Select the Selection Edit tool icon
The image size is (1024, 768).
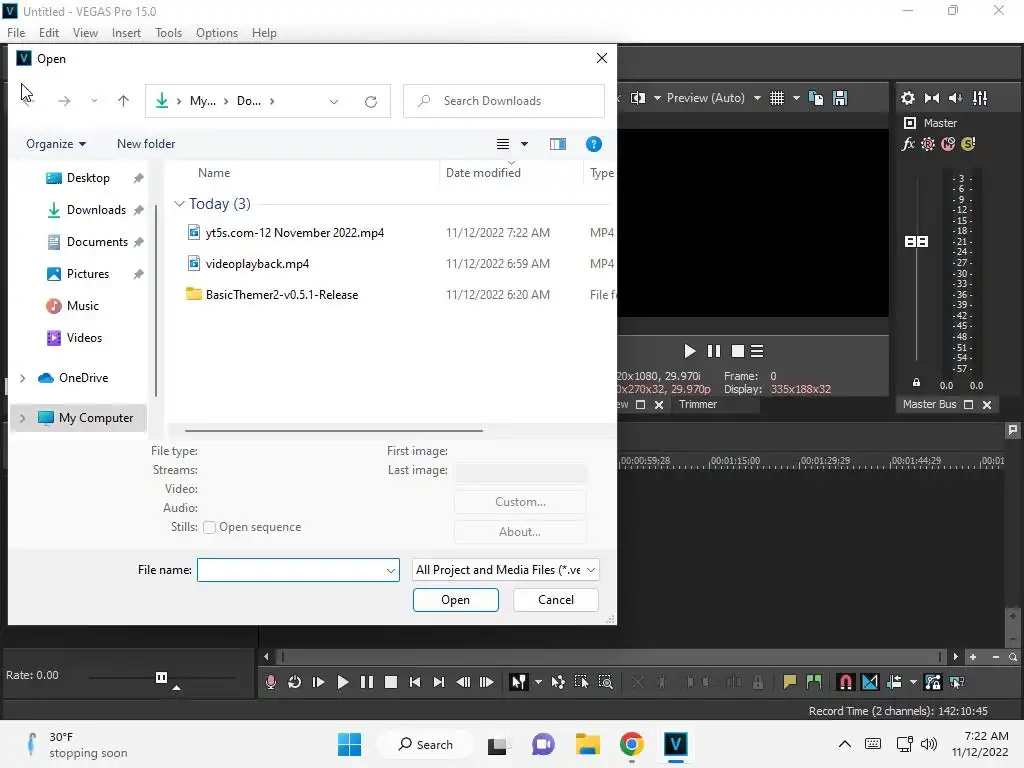coord(581,682)
